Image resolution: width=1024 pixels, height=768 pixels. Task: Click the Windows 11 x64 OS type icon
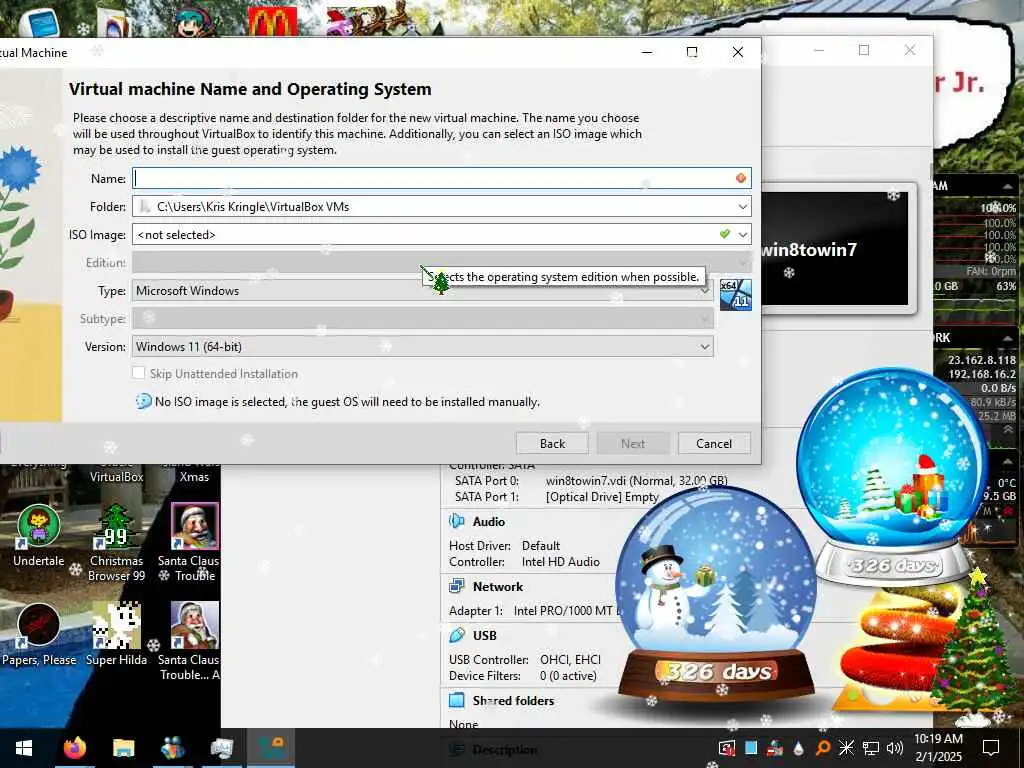click(736, 295)
